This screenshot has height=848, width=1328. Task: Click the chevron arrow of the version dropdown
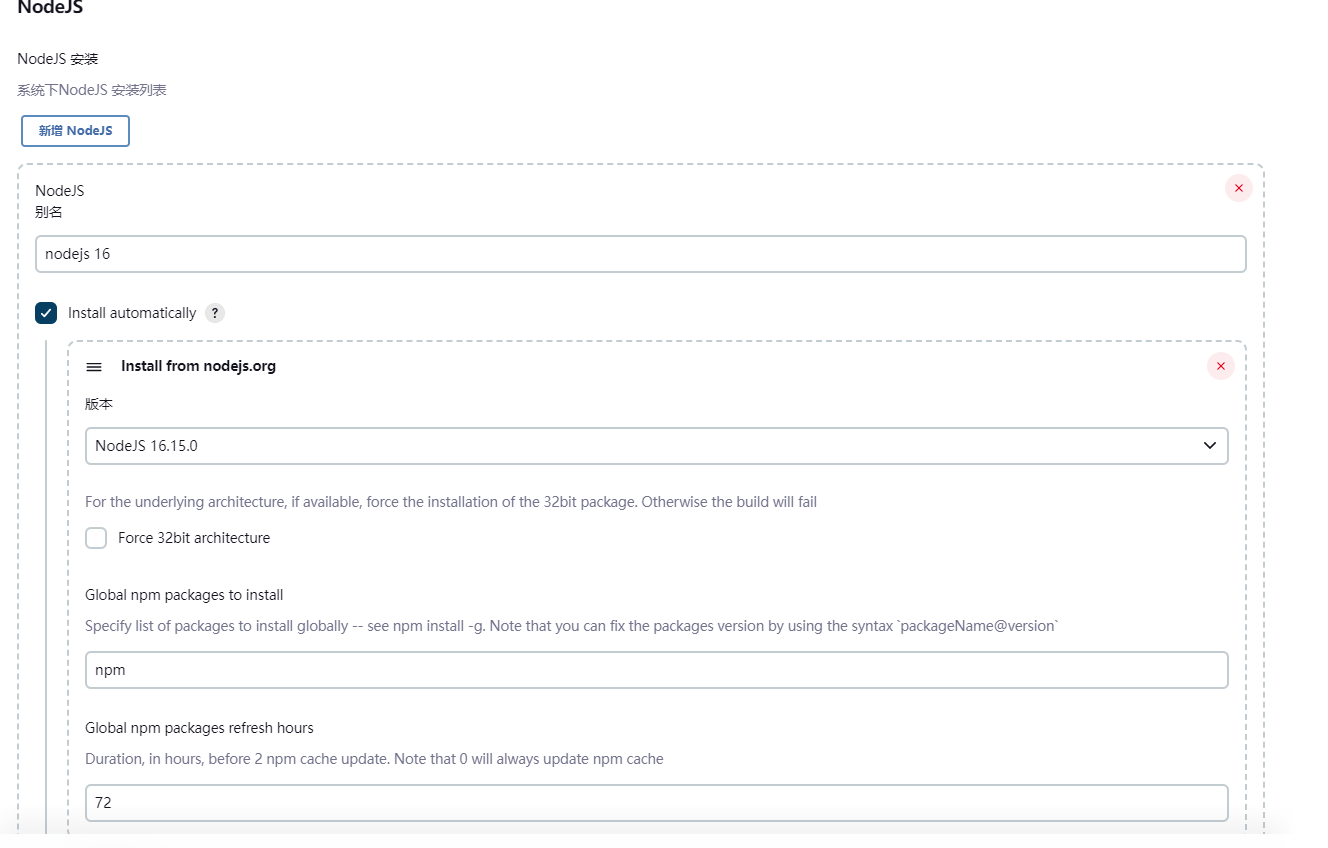pos(1209,446)
